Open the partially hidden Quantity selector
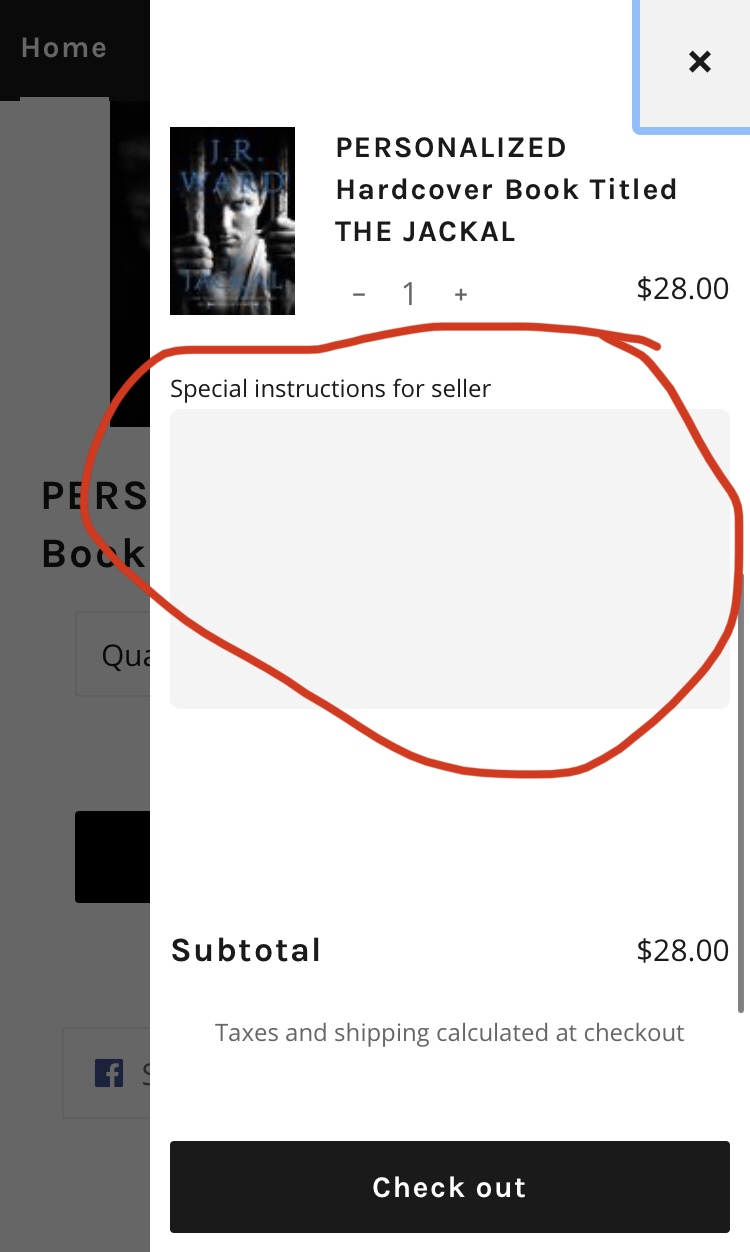 point(112,655)
